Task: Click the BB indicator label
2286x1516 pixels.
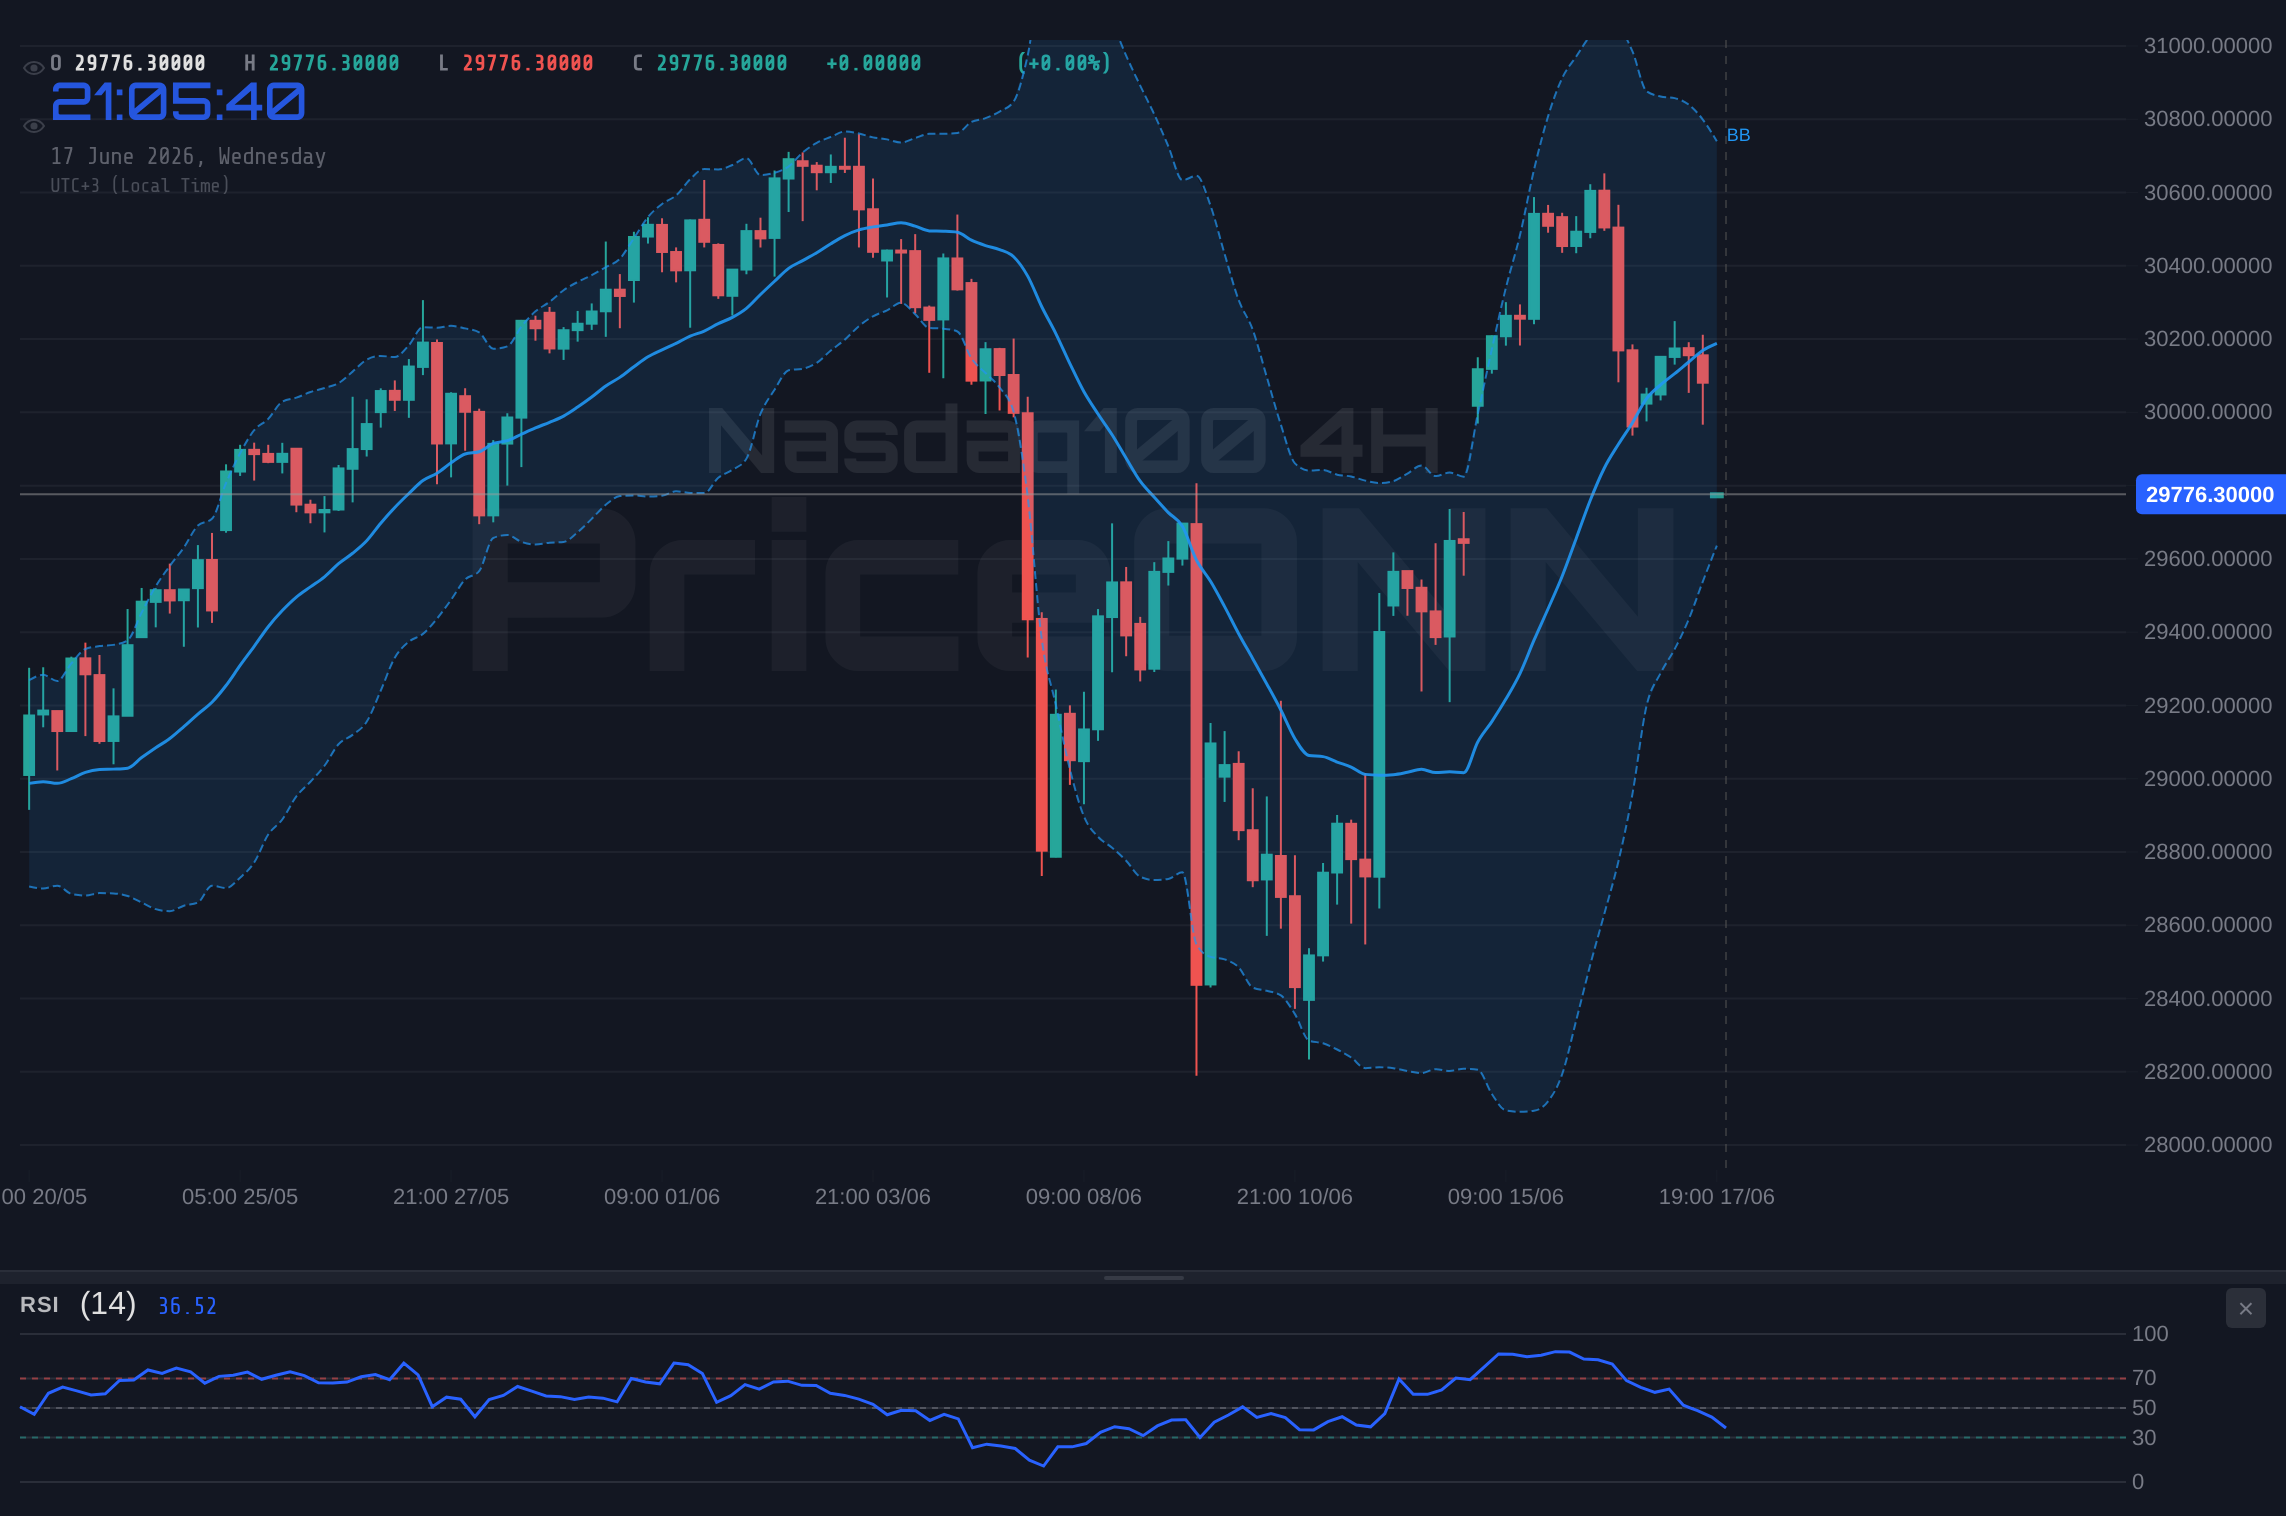Action: point(1738,135)
